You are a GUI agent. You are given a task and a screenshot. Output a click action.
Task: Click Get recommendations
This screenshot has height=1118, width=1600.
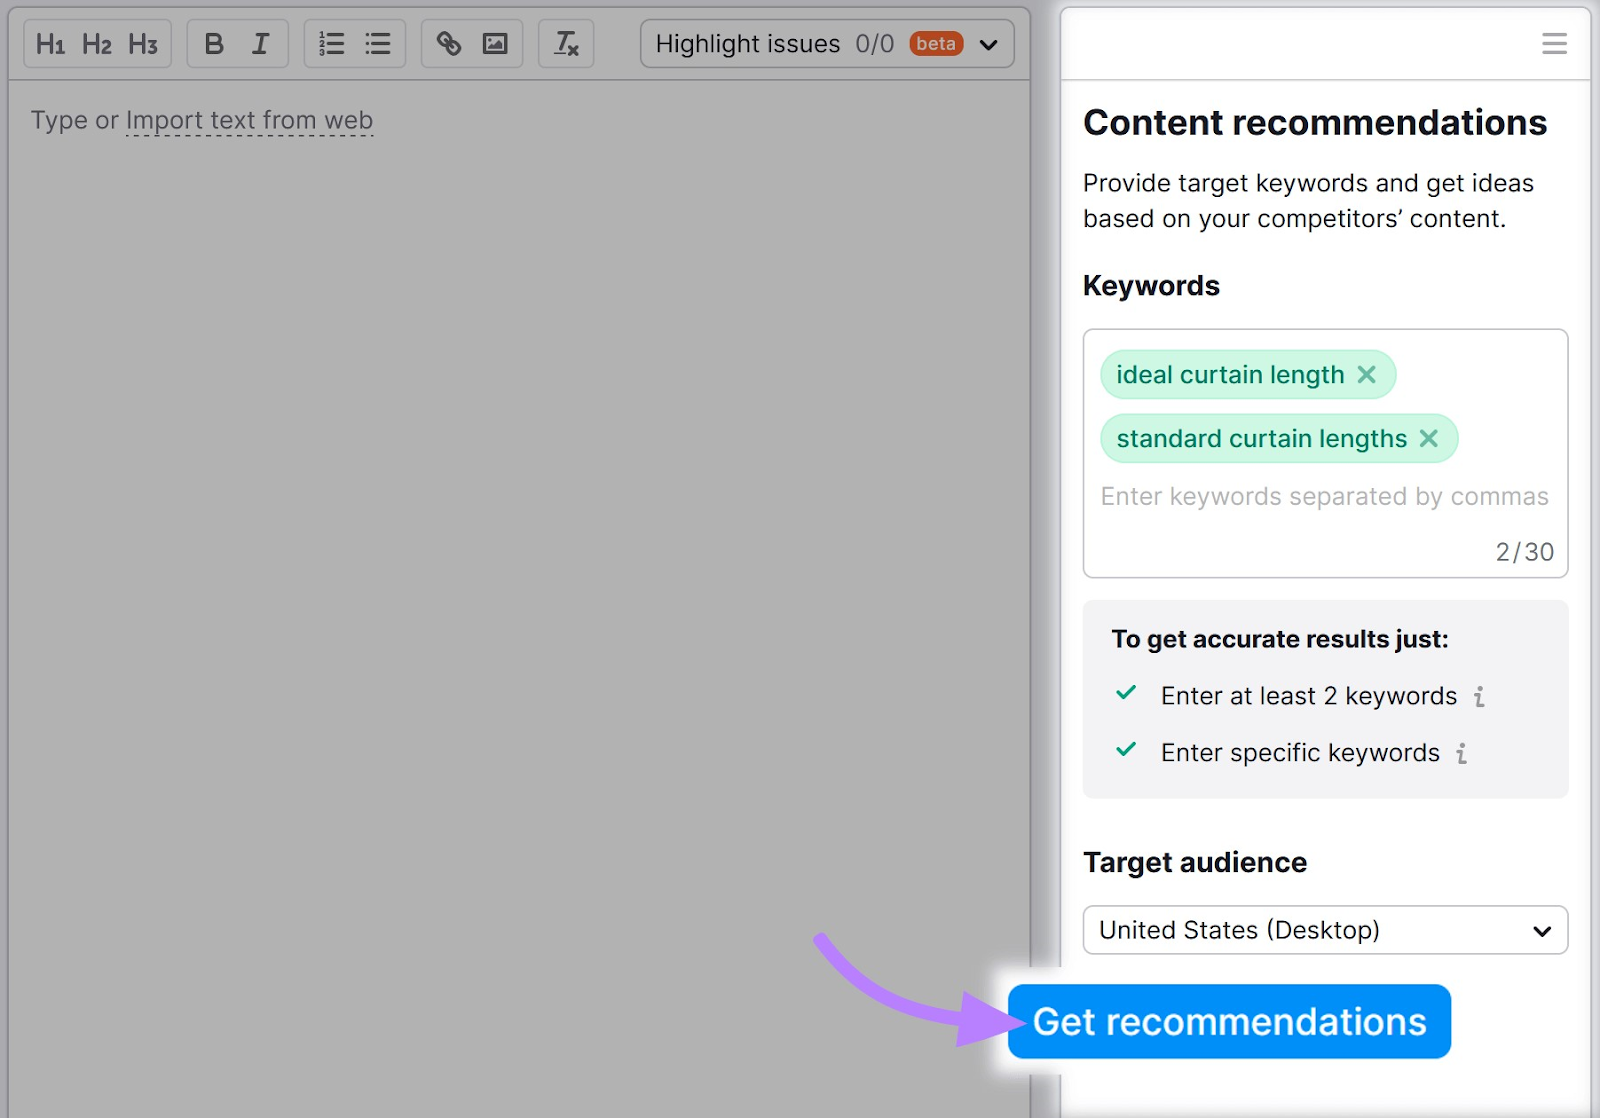click(x=1229, y=1021)
